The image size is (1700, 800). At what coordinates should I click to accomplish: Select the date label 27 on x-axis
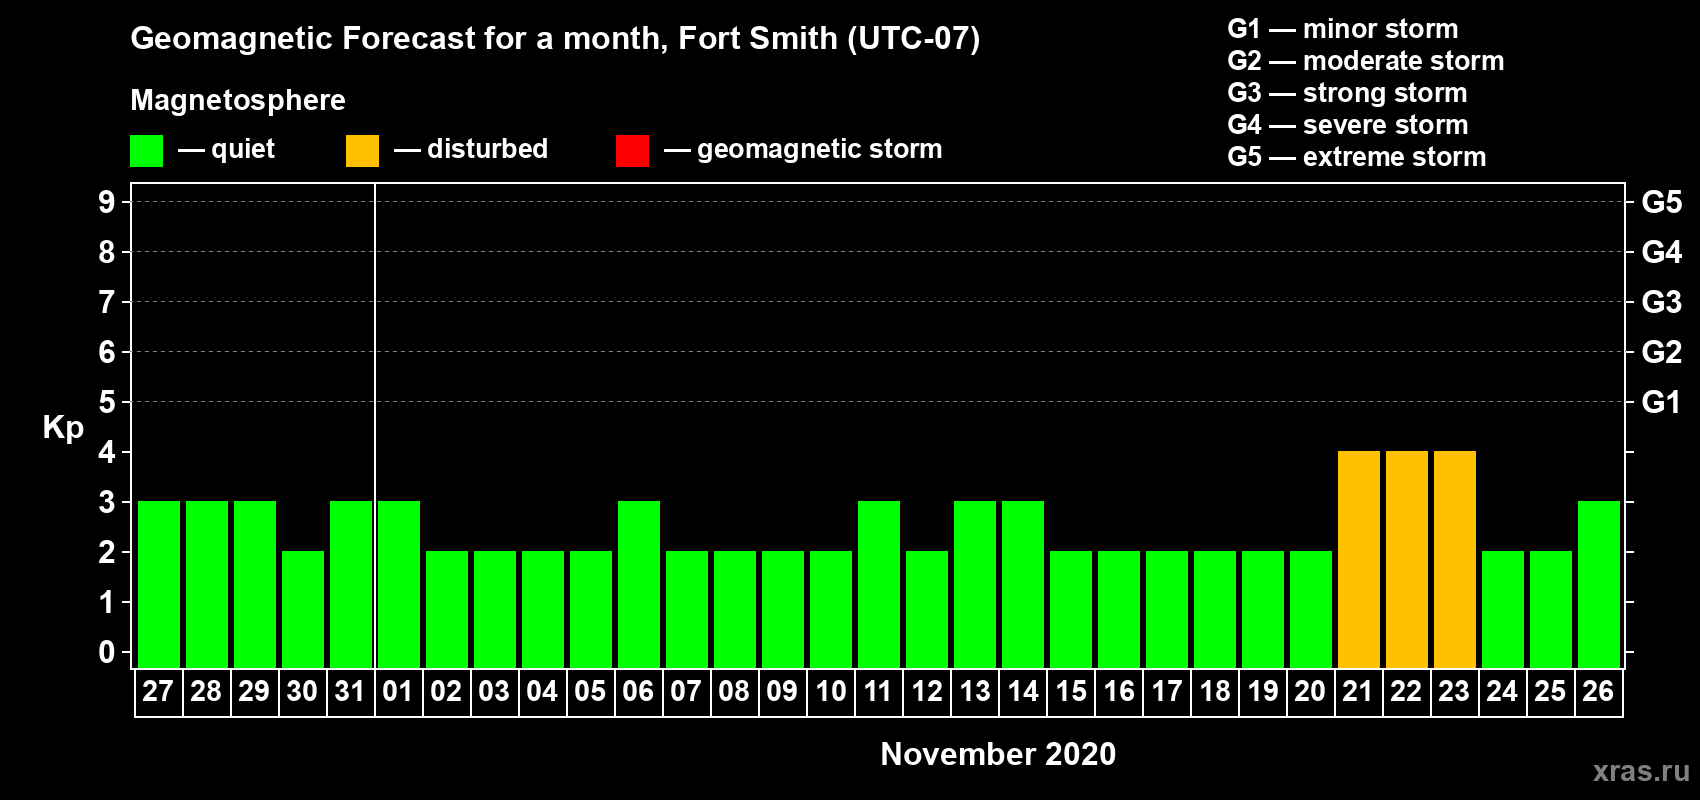(x=158, y=691)
